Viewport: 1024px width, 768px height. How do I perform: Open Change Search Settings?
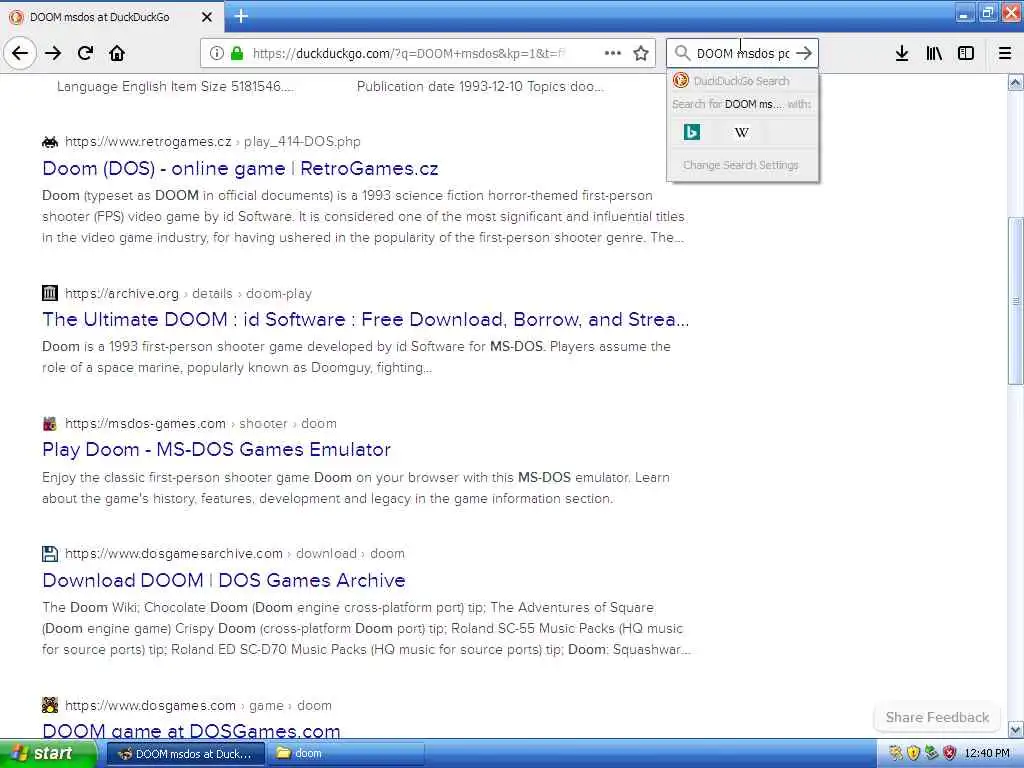[741, 165]
